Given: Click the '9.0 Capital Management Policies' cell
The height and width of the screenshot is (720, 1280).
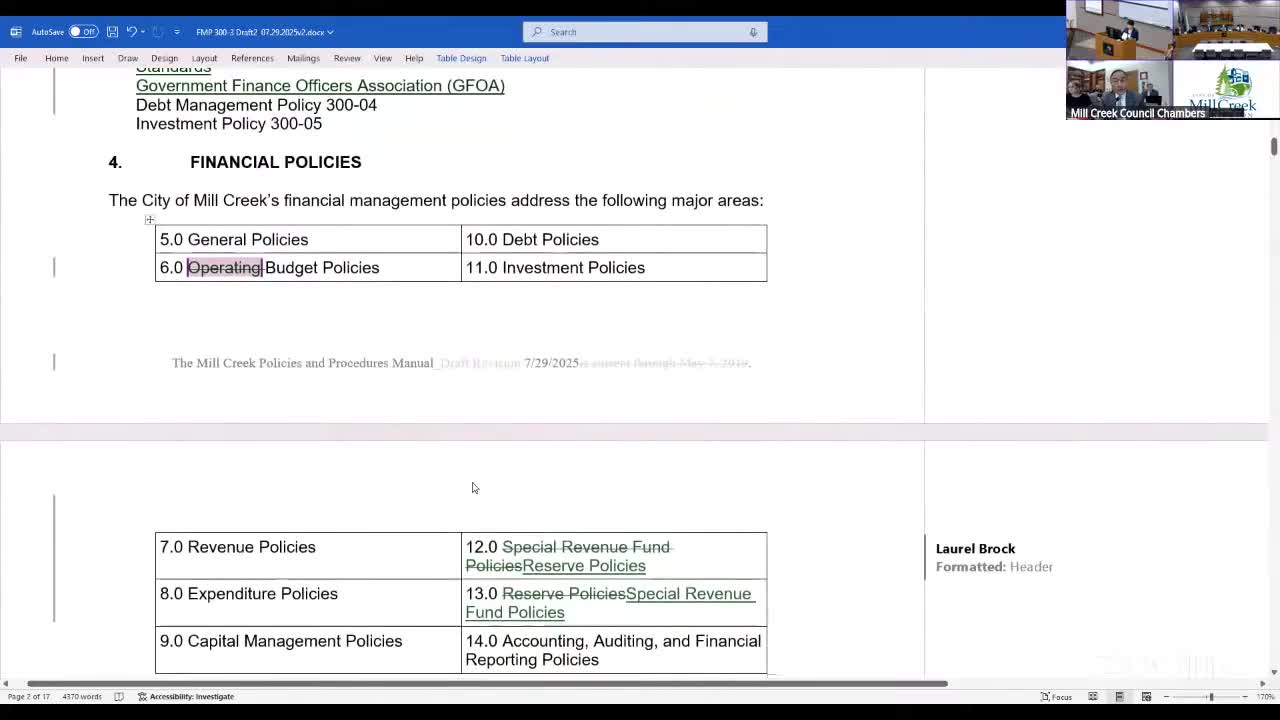Looking at the screenshot, I should (308, 650).
